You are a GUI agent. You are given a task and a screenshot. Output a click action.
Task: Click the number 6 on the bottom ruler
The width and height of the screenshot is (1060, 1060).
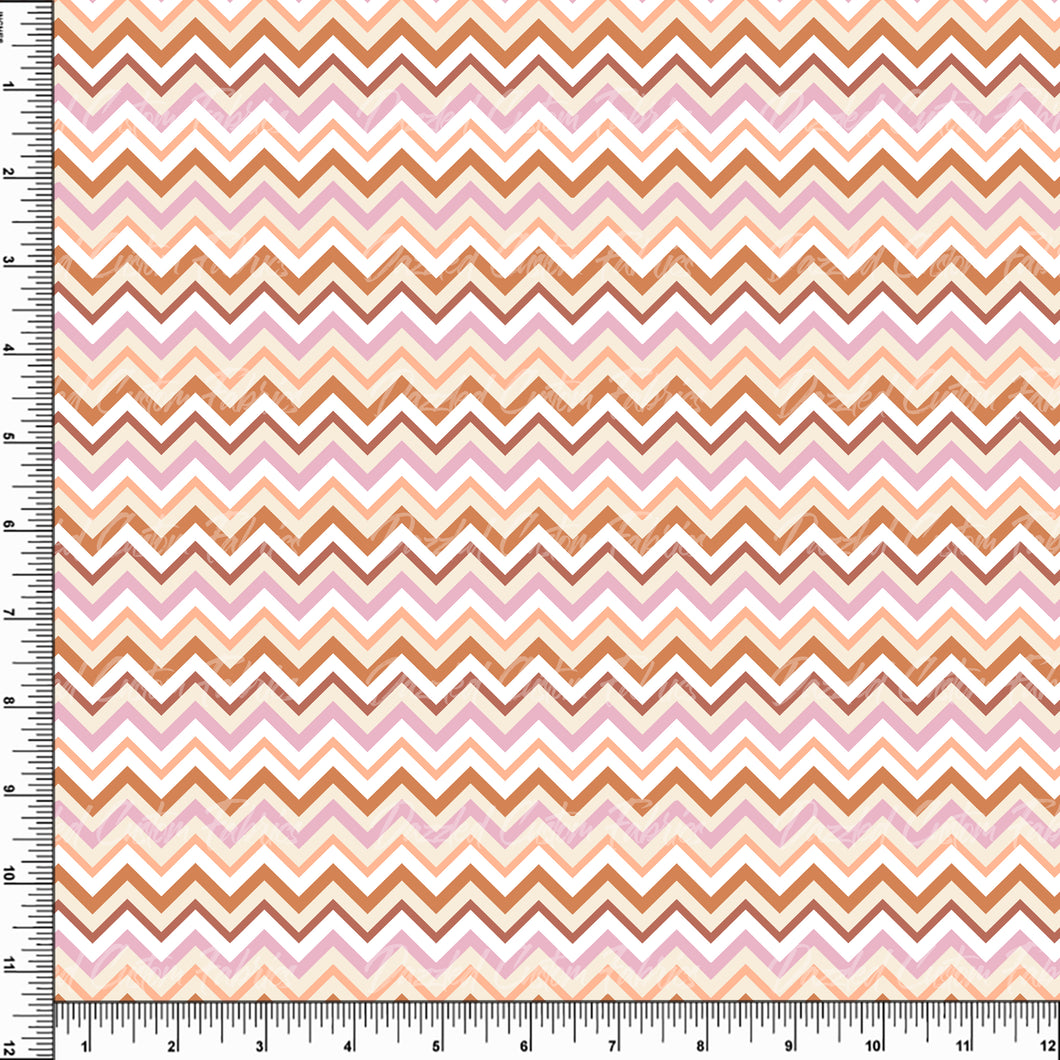tap(525, 1046)
